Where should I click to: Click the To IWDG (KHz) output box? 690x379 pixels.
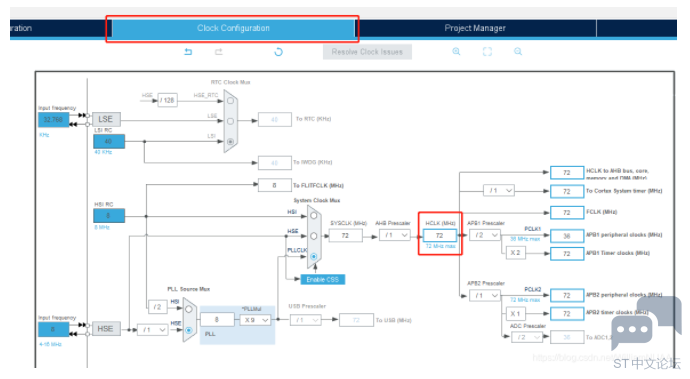tap(275, 163)
